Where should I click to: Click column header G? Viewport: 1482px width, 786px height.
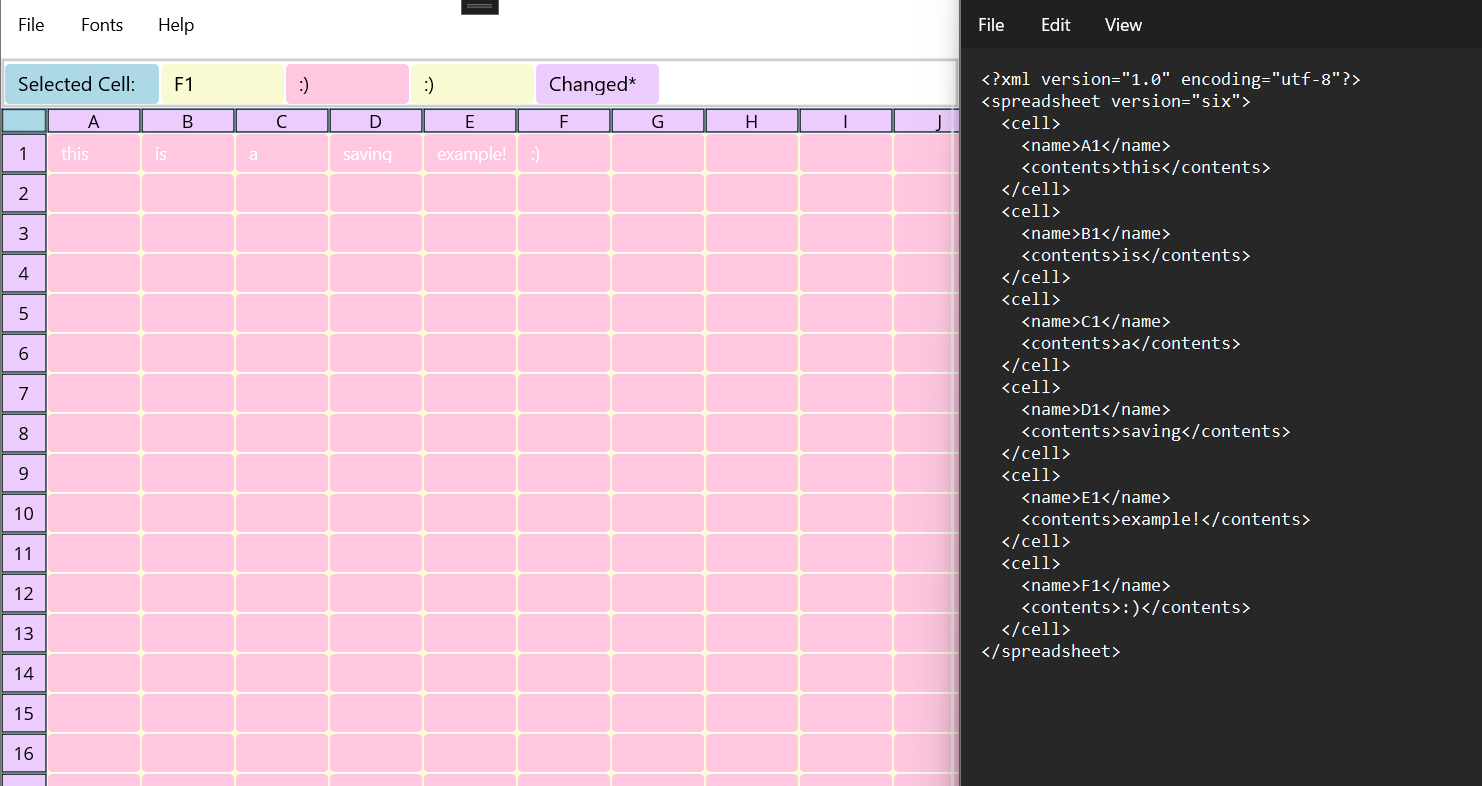(x=657, y=121)
